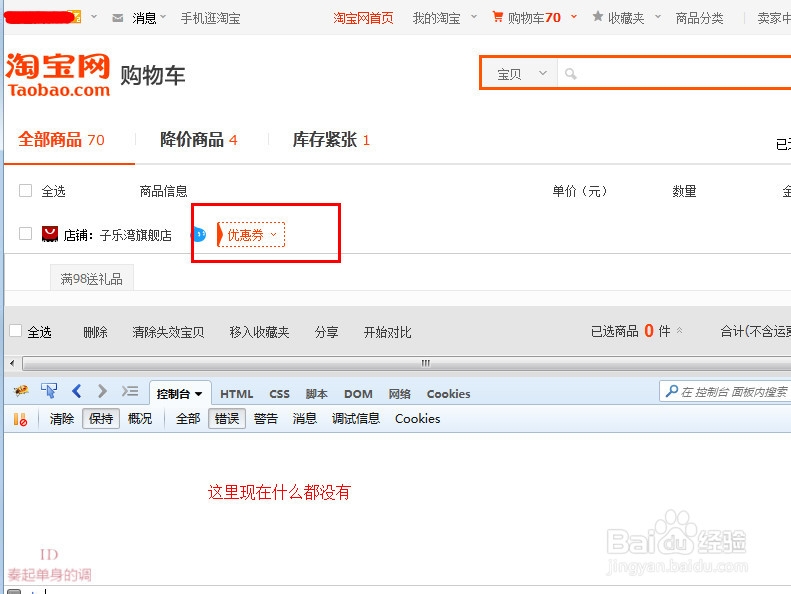The width and height of the screenshot is (791, 594).
Task: Activate the Firebug element inspector icon
Action: [x=49, y=391]
